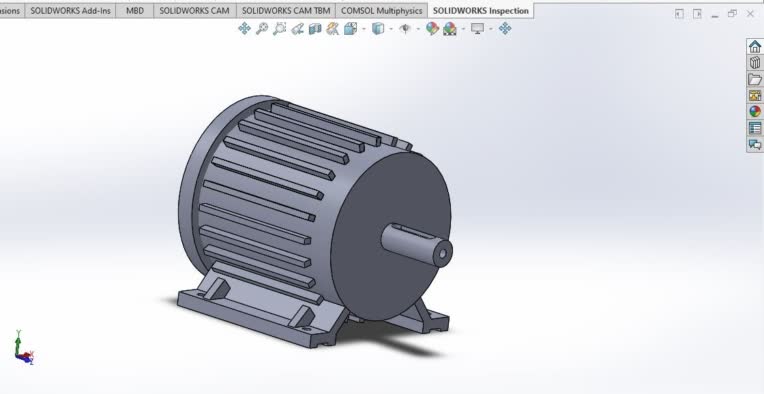Select the SOLIDWORKS CAM TBM tab
The image size is (764, 394).
[x=286, y=11]
